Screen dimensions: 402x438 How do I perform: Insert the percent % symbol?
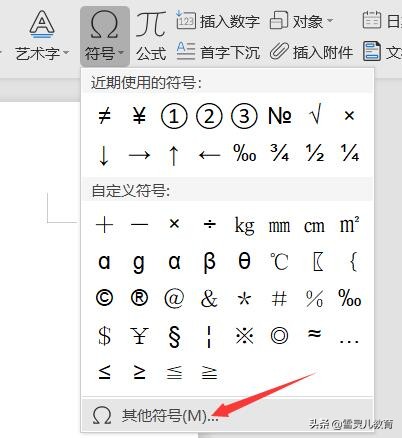pos(314,298)
